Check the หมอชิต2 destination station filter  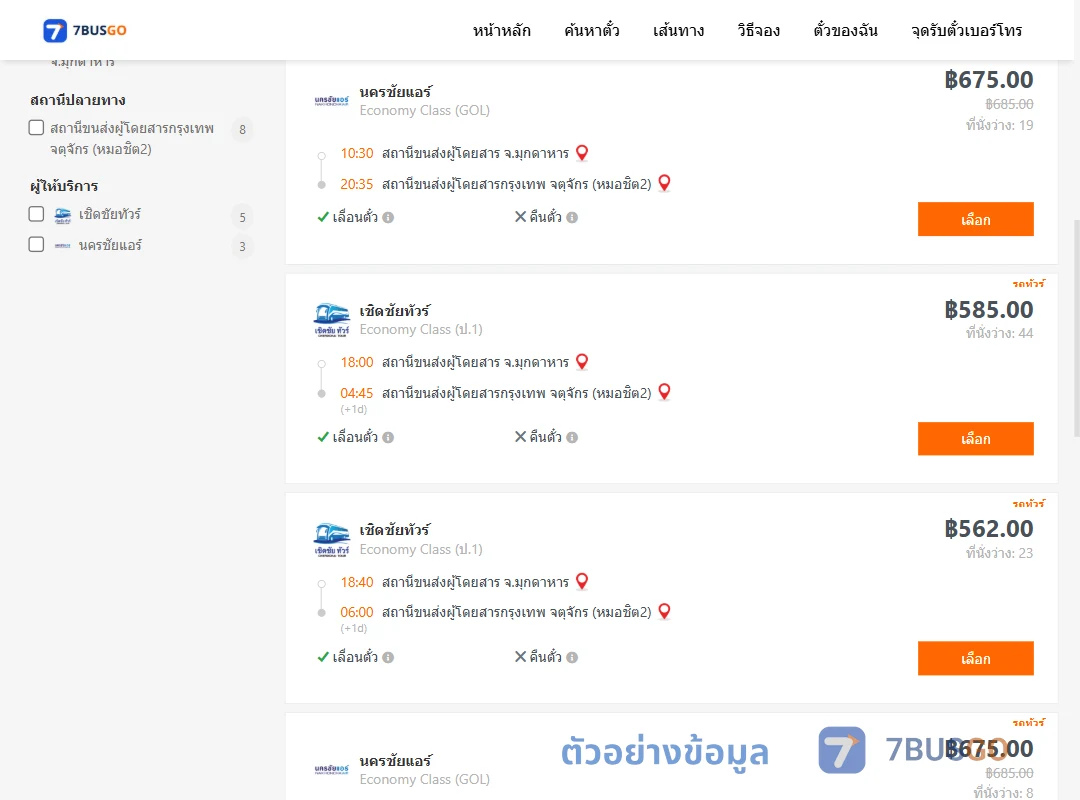coord(37,127)
